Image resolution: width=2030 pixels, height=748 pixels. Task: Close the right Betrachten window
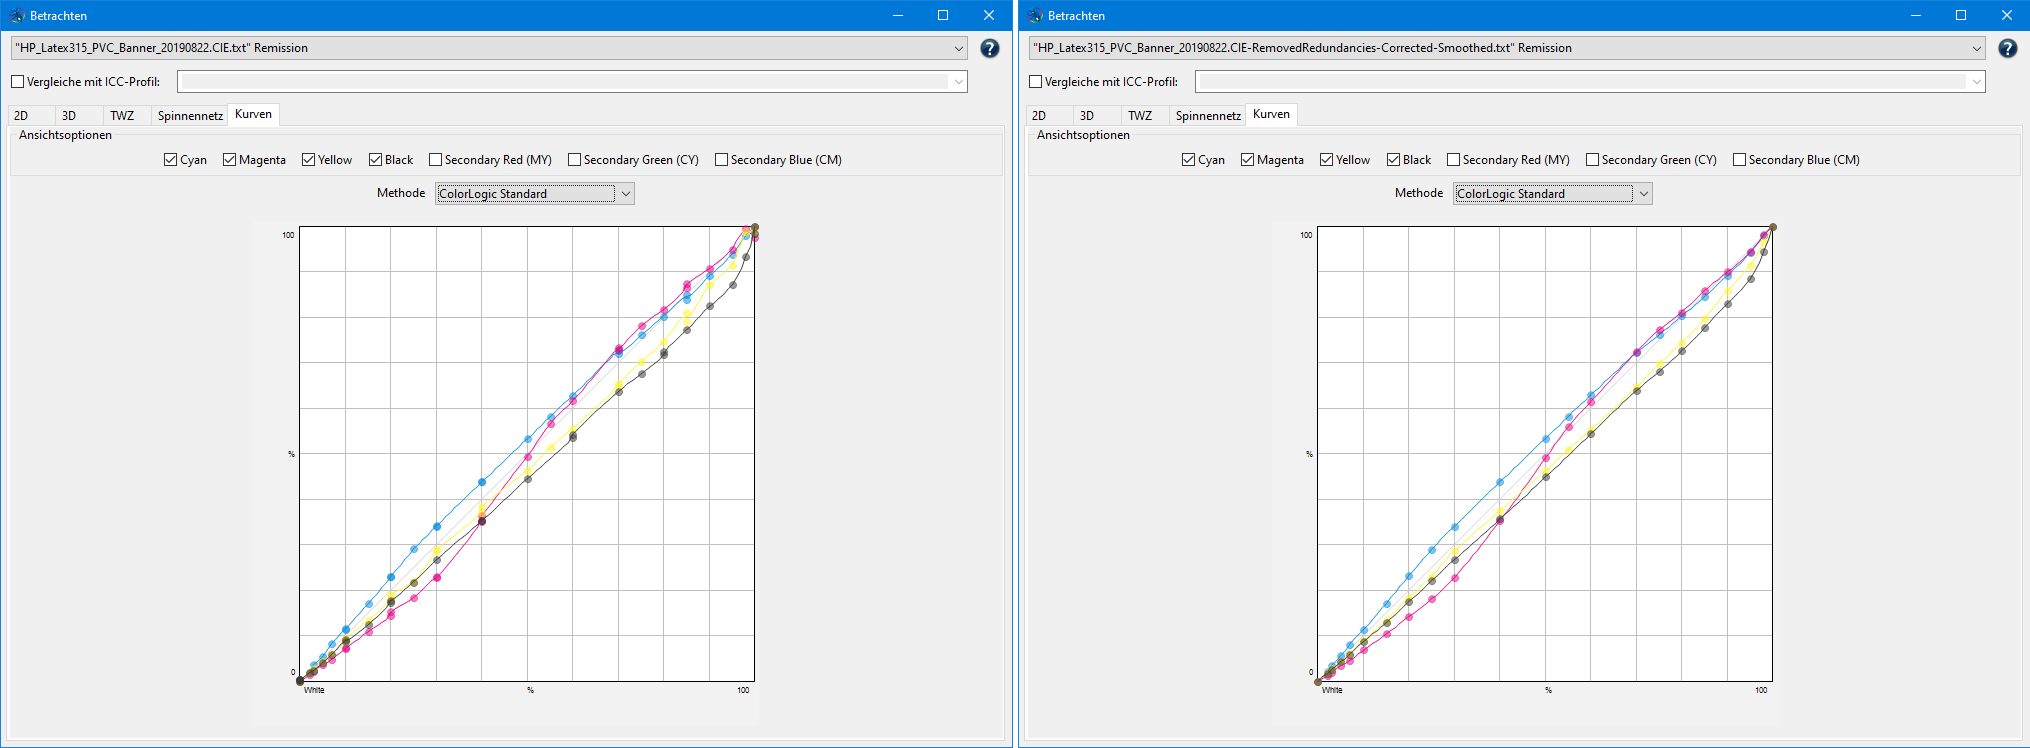[x=2006, y=15]
